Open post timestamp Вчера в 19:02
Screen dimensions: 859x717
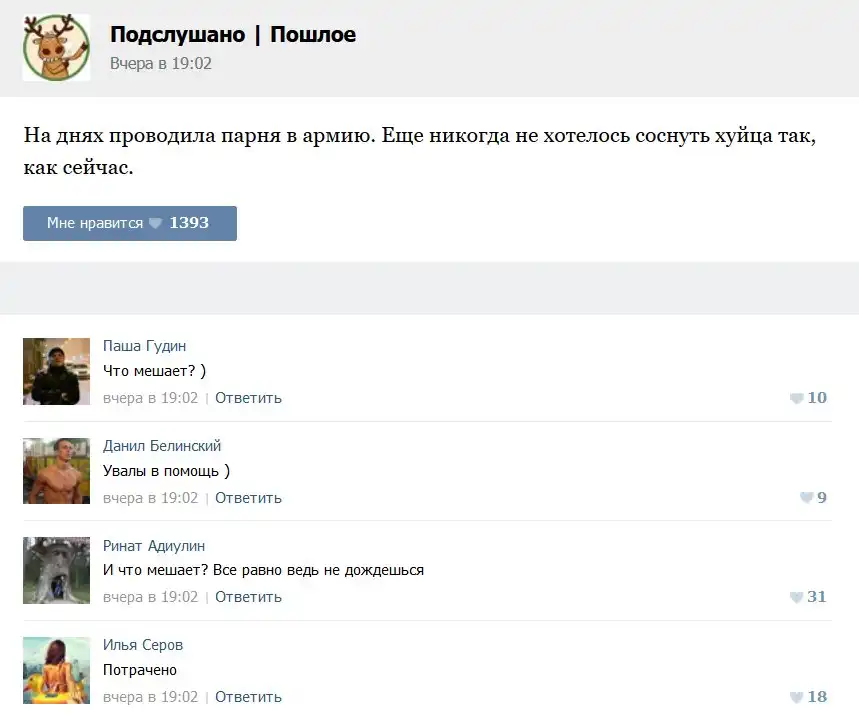pos(160,63)
